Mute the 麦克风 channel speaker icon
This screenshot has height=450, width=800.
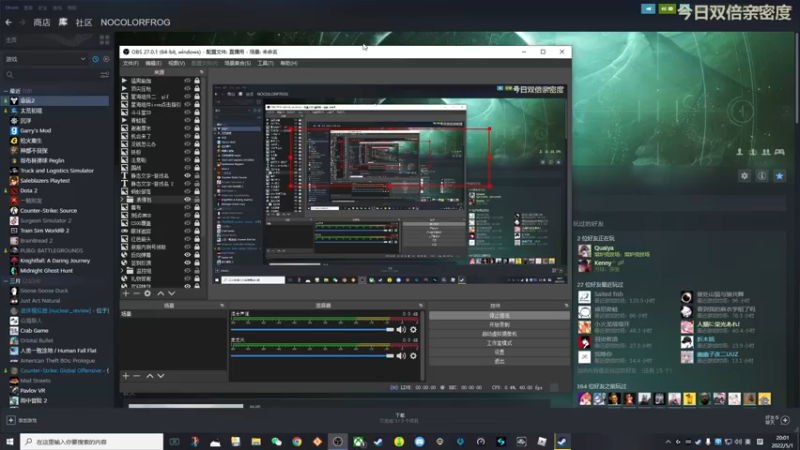[x=402, y=356]
